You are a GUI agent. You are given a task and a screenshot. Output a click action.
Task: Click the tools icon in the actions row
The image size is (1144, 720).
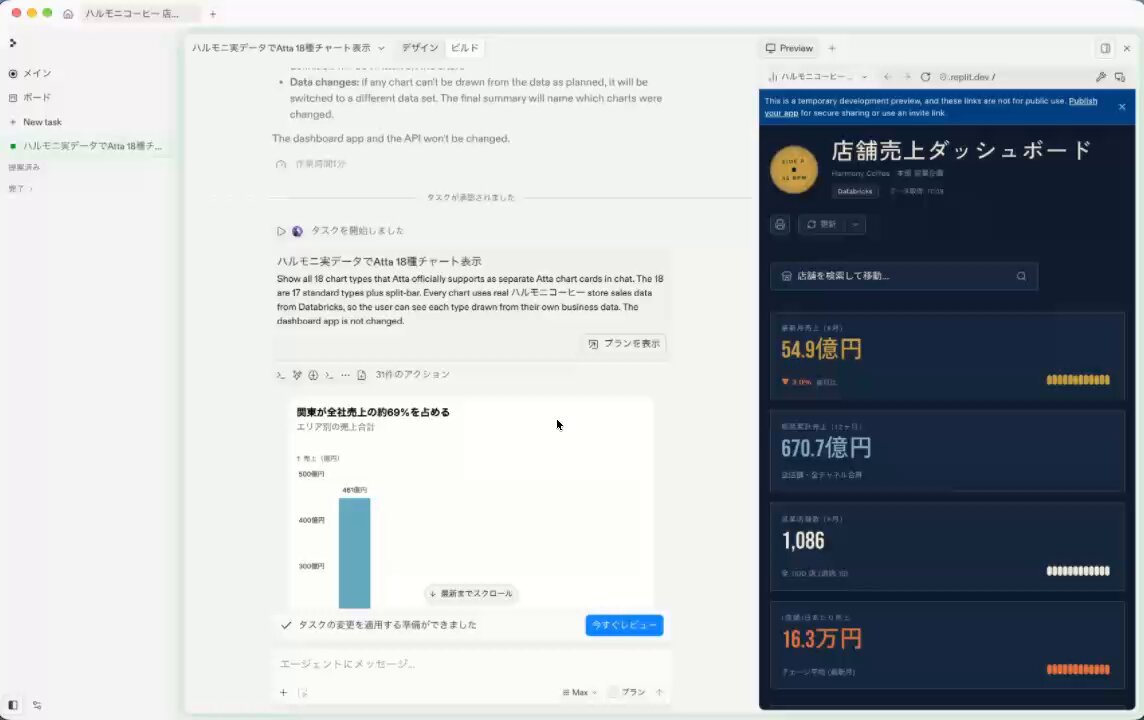pyautogui.click(x=297, y=375)
